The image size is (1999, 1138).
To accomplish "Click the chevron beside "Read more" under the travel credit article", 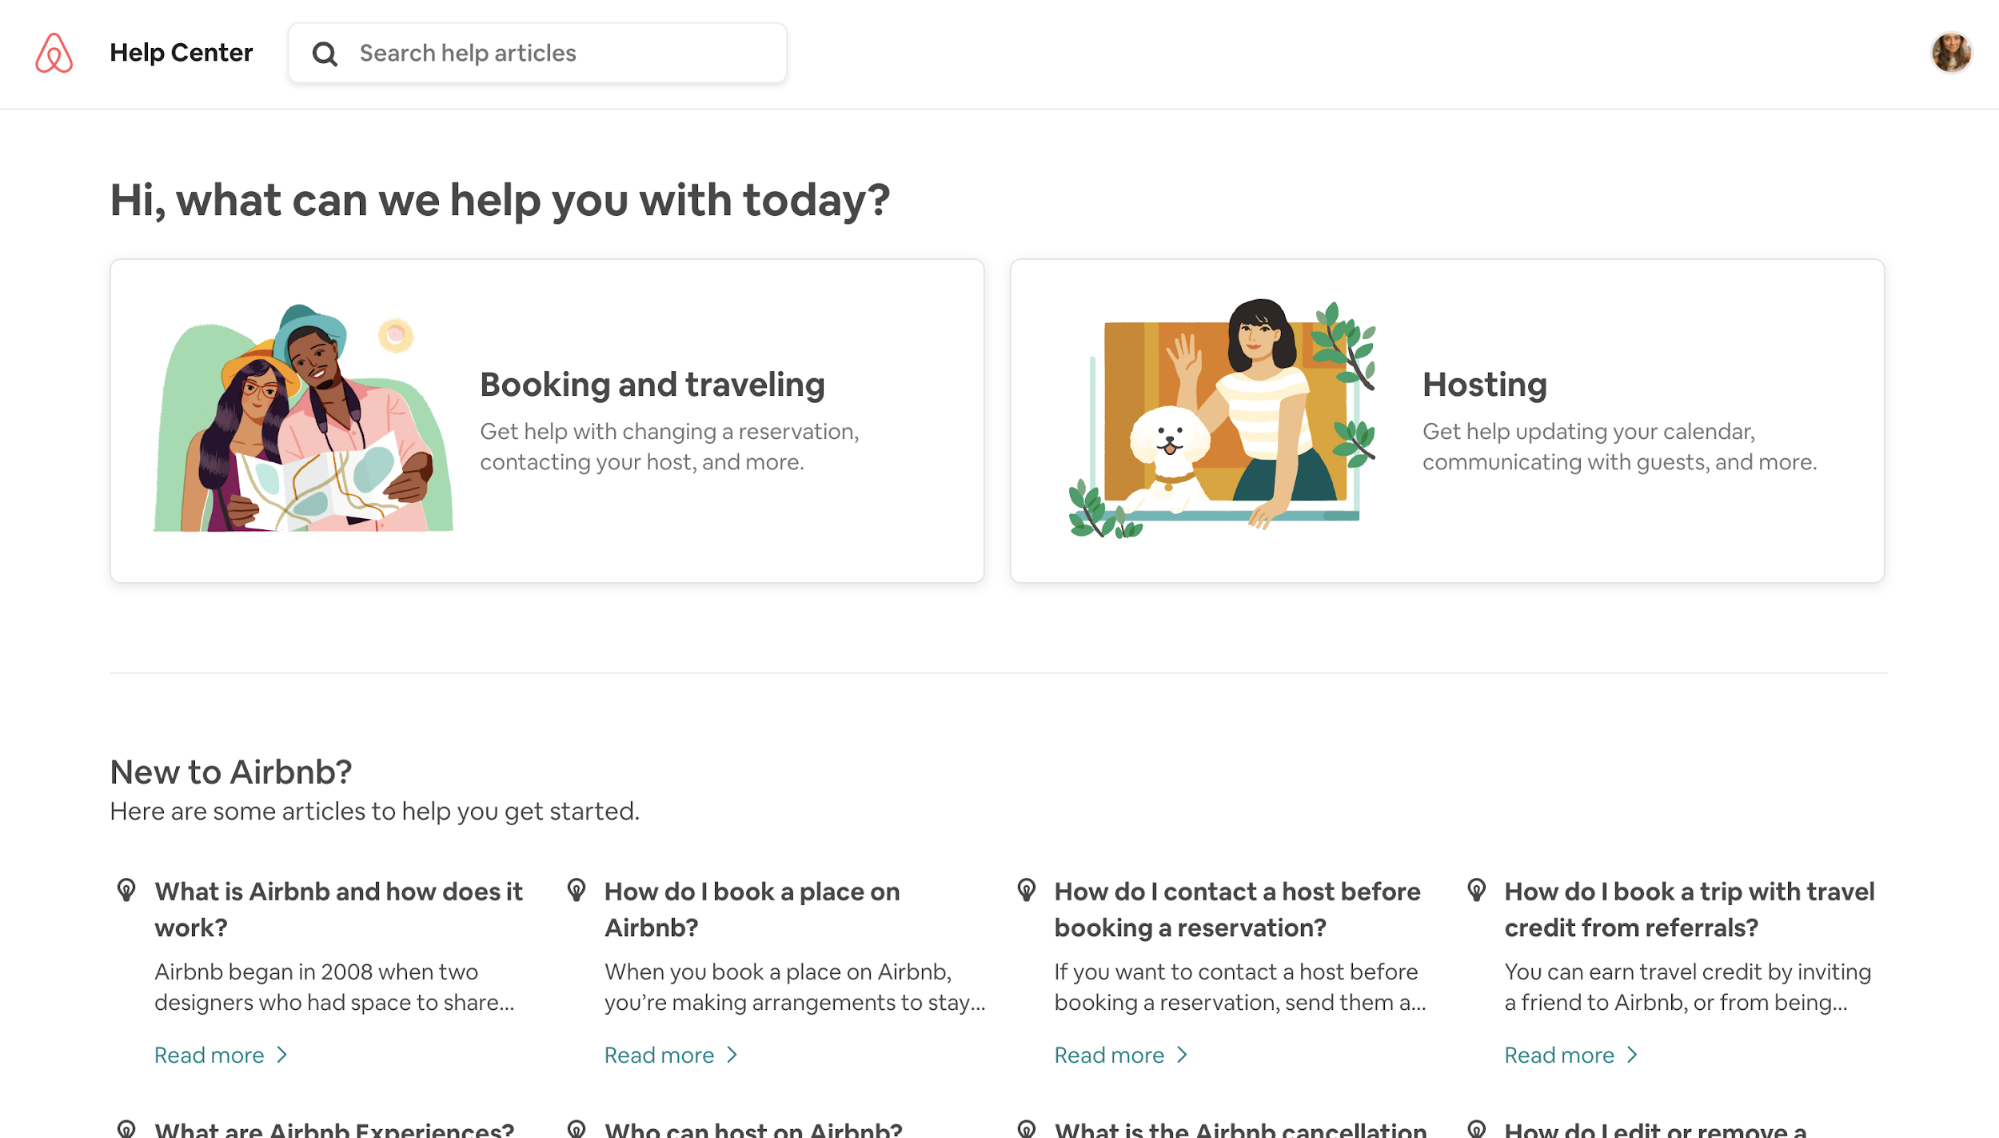I will tap(1632, 1054).
